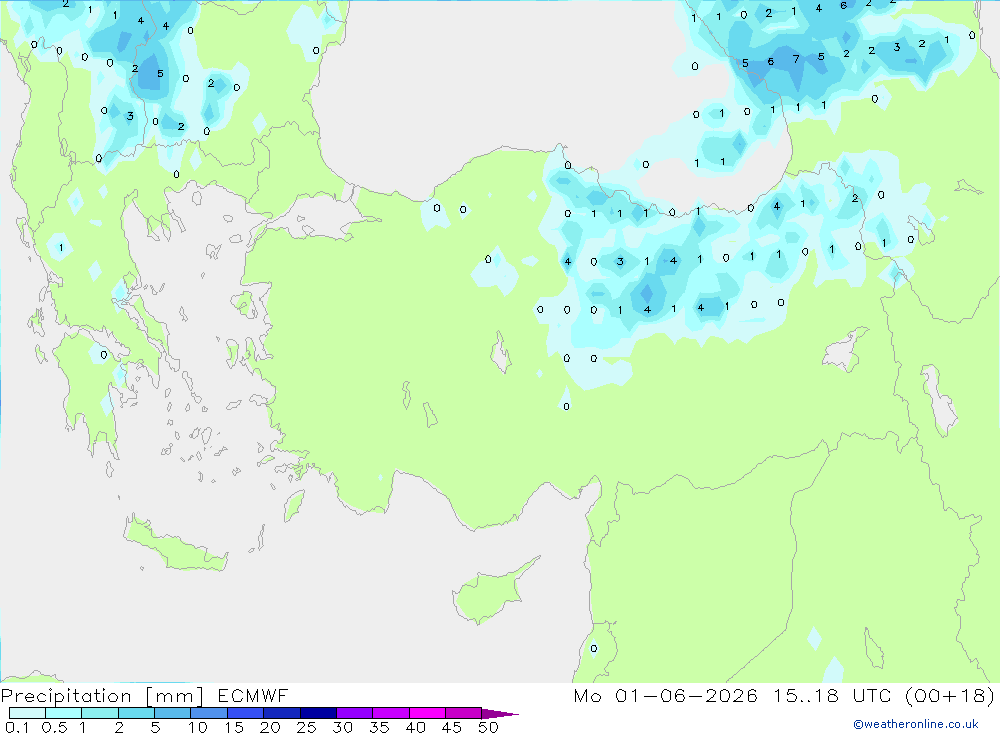Select the 15–20 mm royal blue swatch
This screenshot has height=733, width=1000.
click(246, 713)
